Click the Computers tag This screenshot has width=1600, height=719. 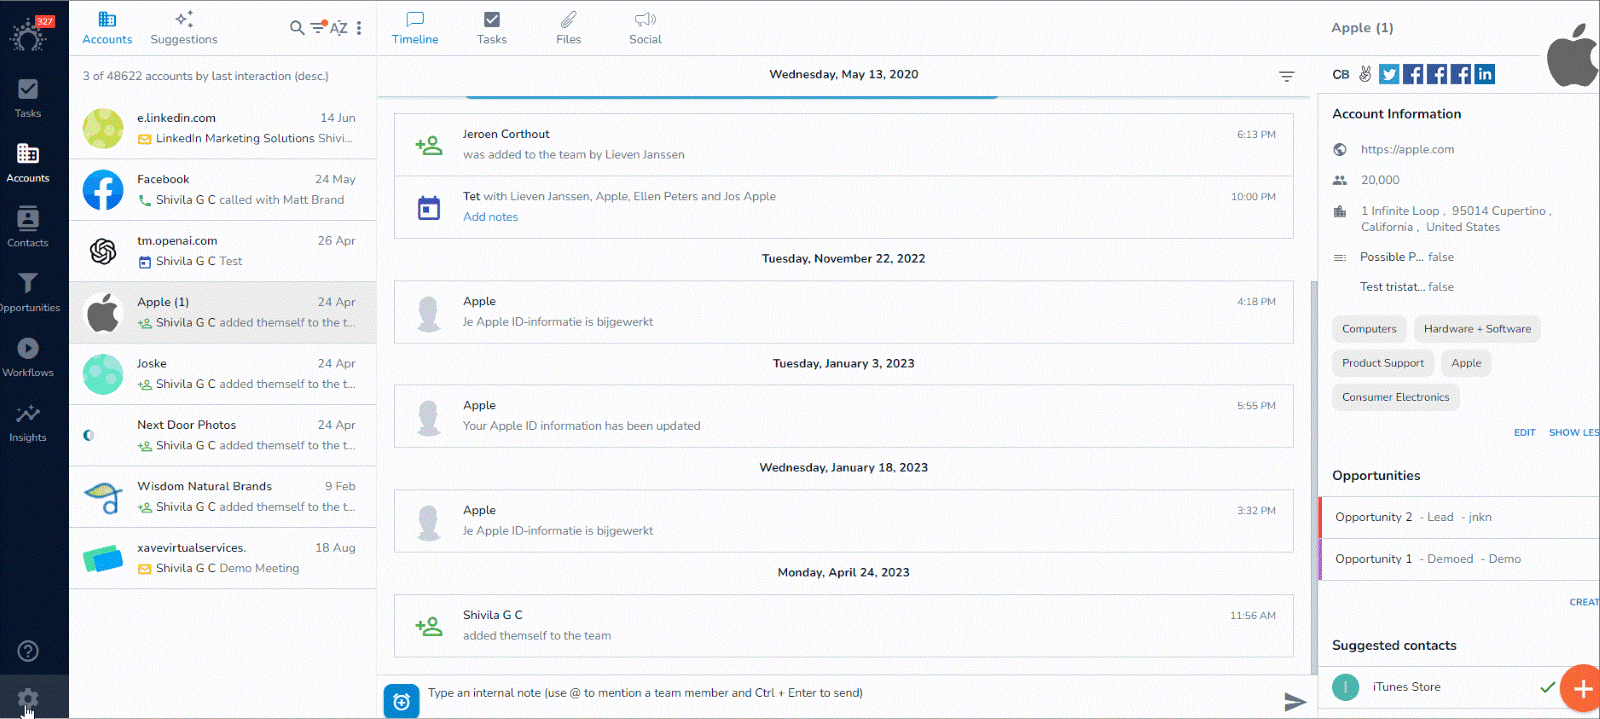[1369, 329]
